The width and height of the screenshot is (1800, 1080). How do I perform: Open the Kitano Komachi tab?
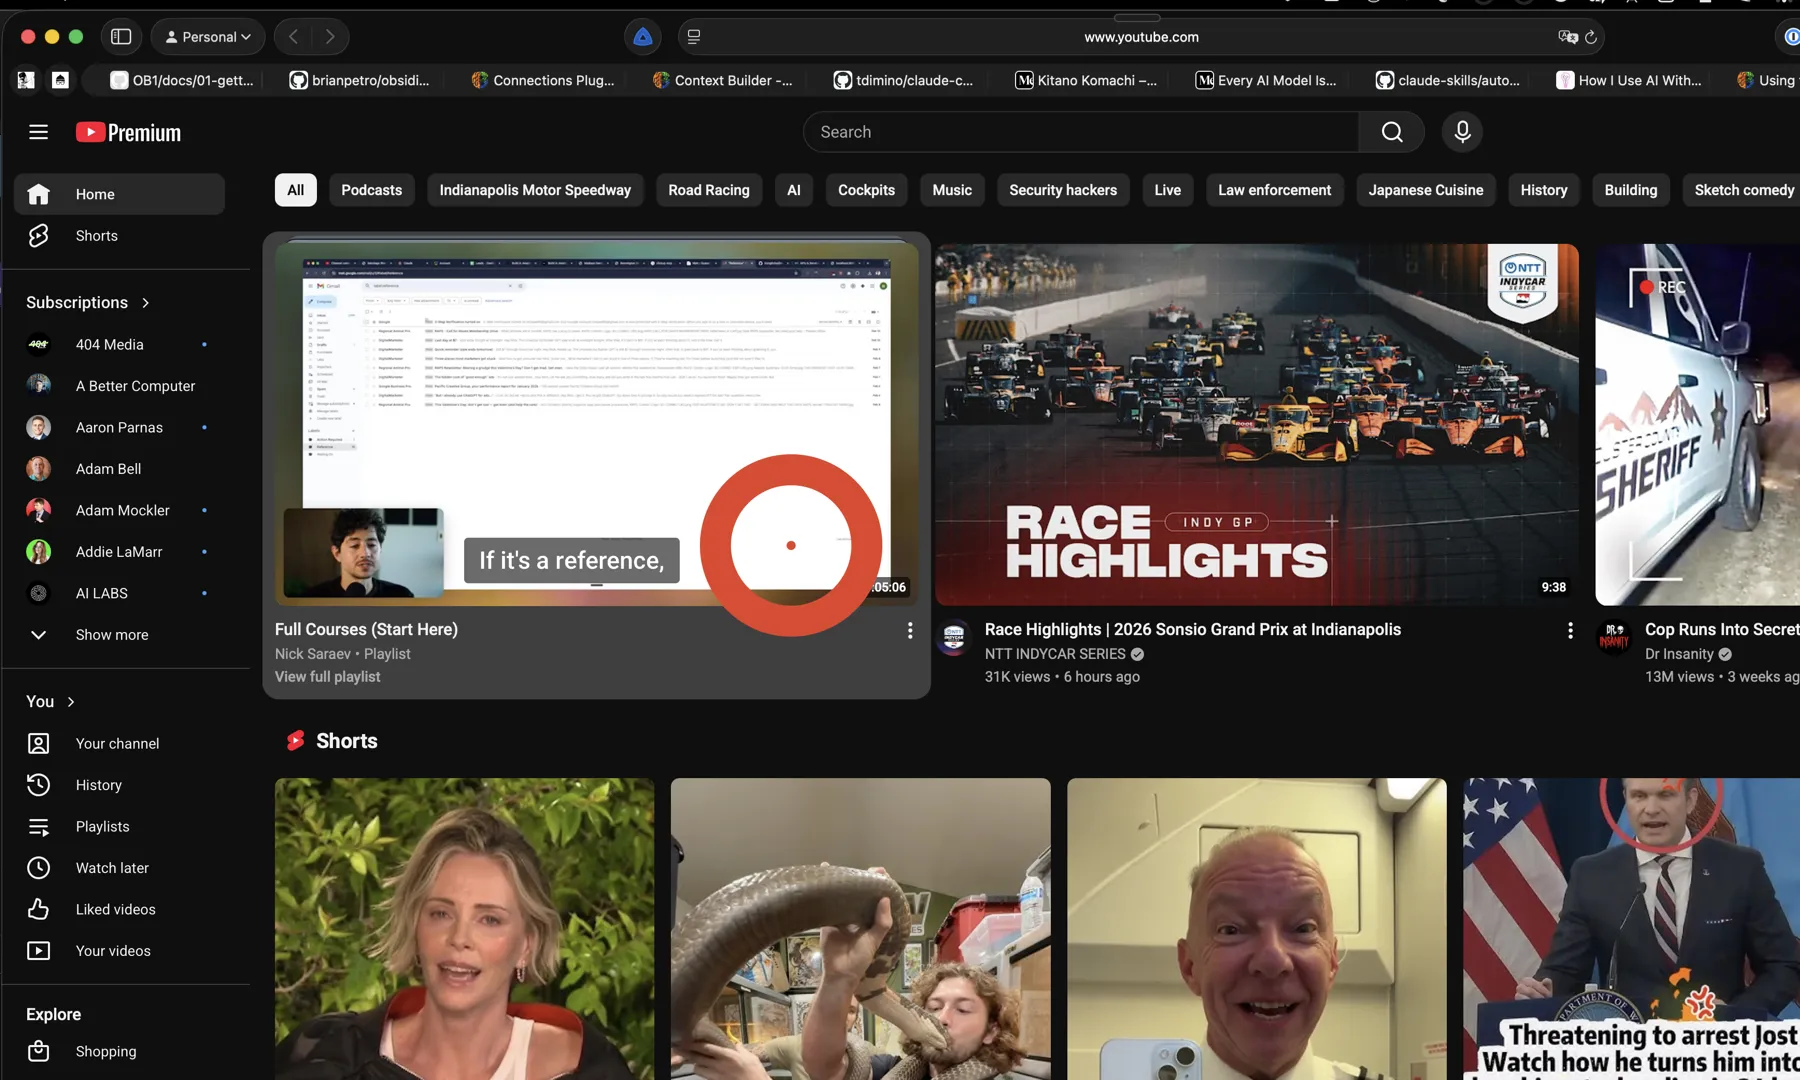pyautogui.click(x=1087, y=80)
